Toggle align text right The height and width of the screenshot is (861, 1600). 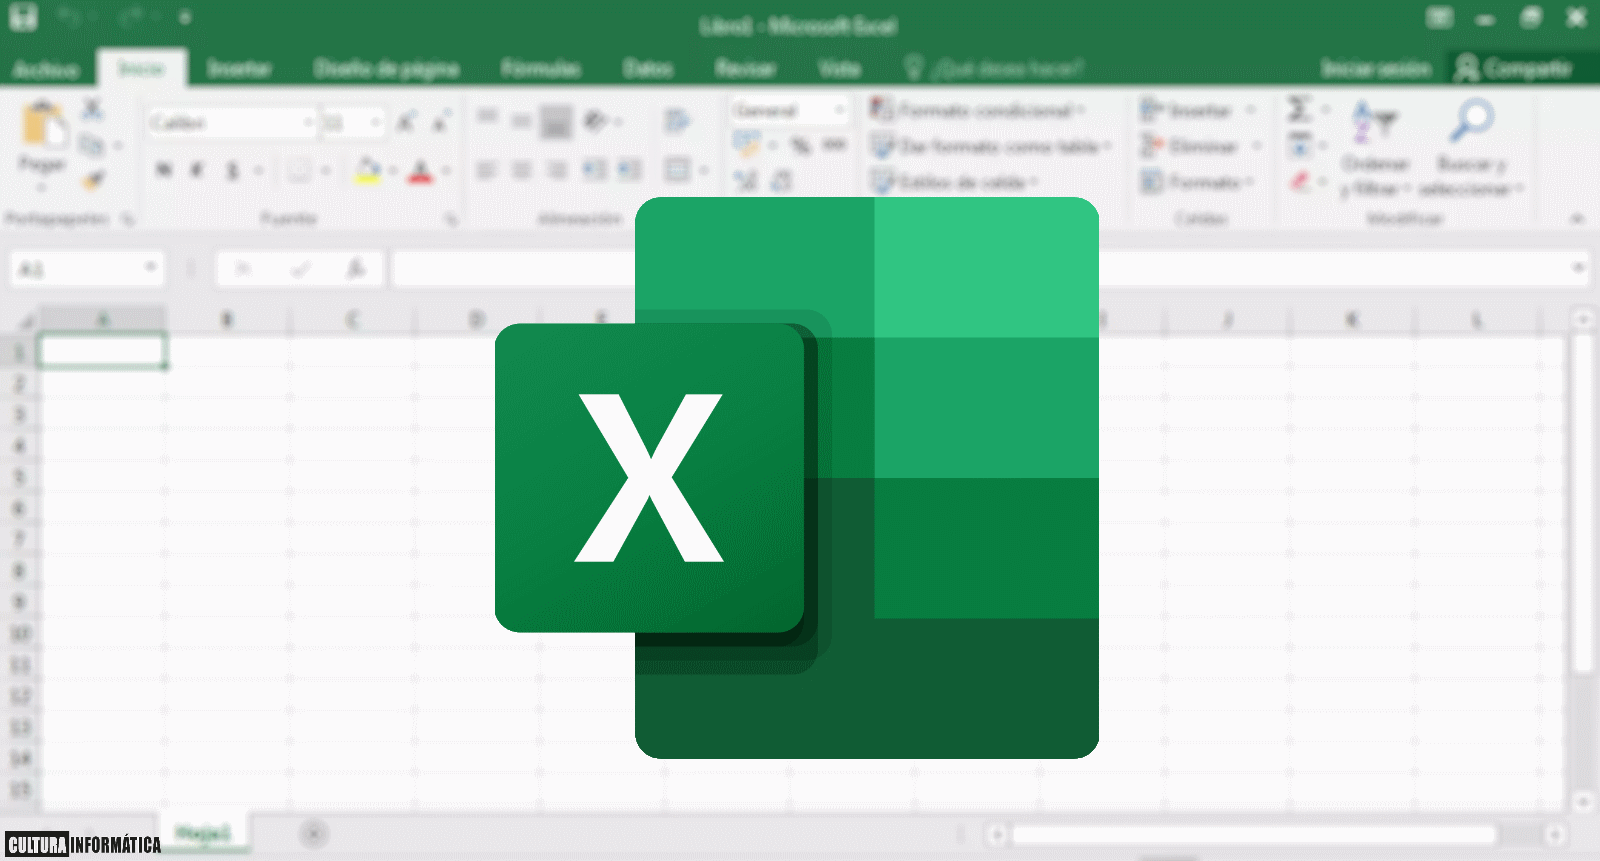(557, 170)
